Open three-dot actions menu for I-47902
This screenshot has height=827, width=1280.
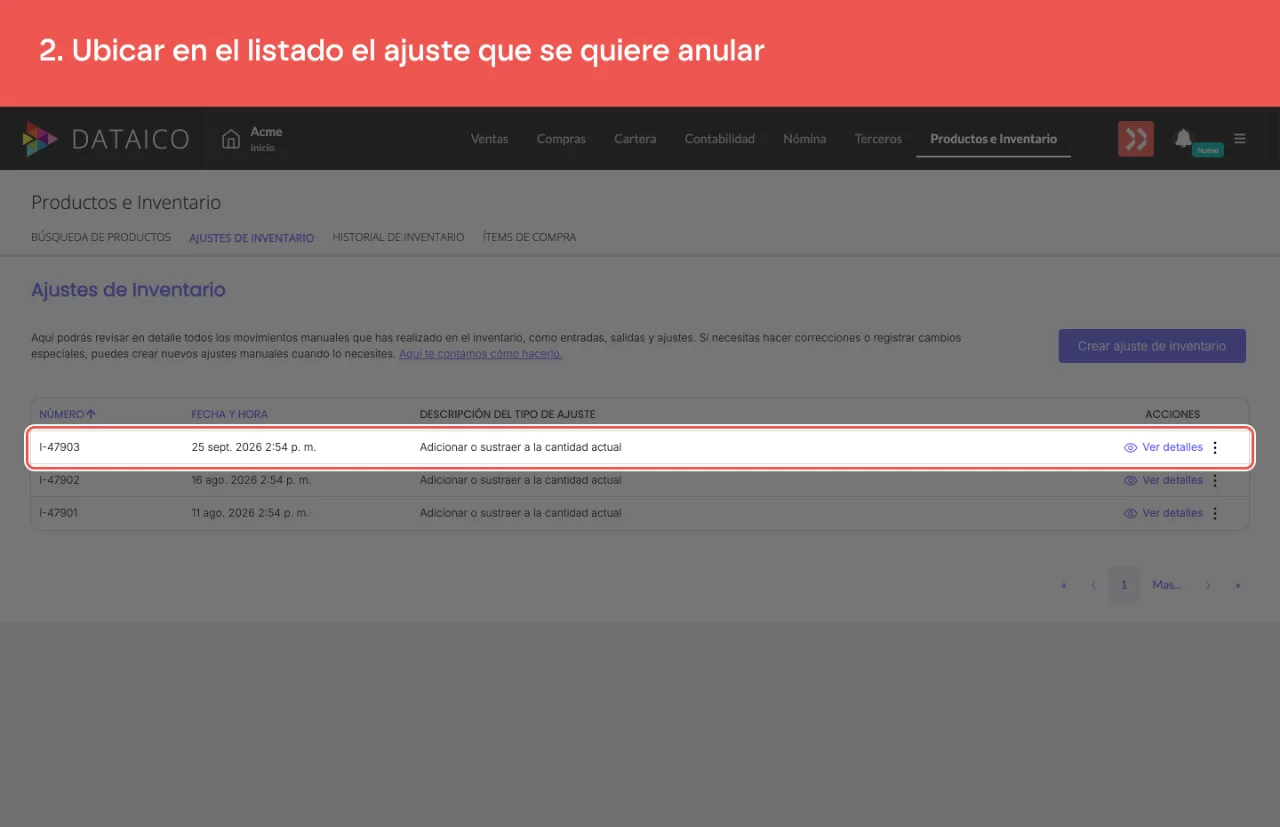pos(1215,481)
